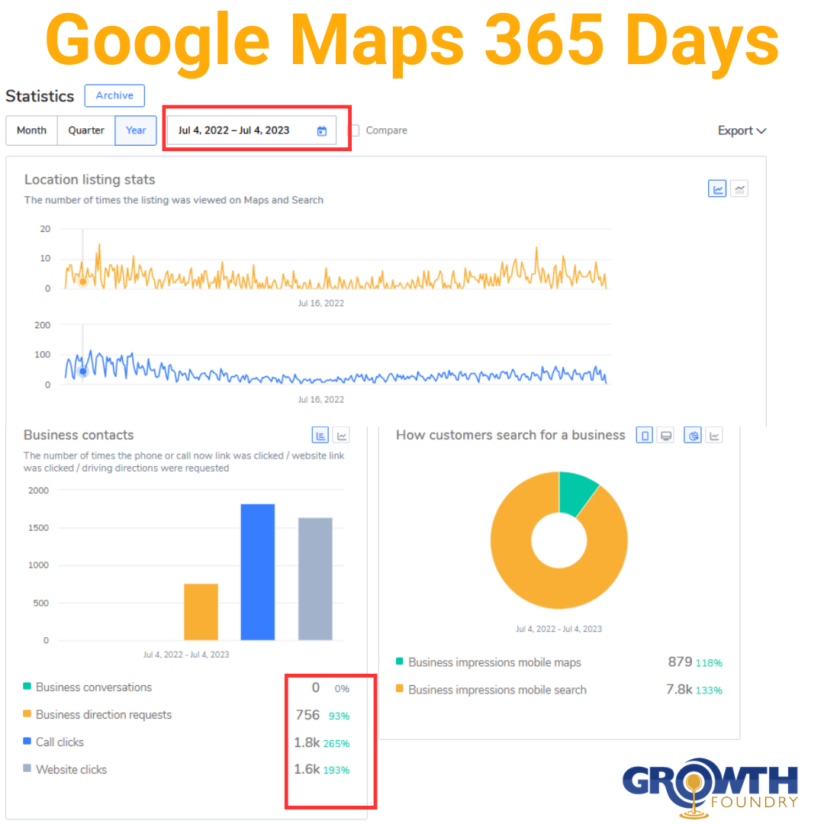Select bar chart view in Business contacts panel

point(320,435)
